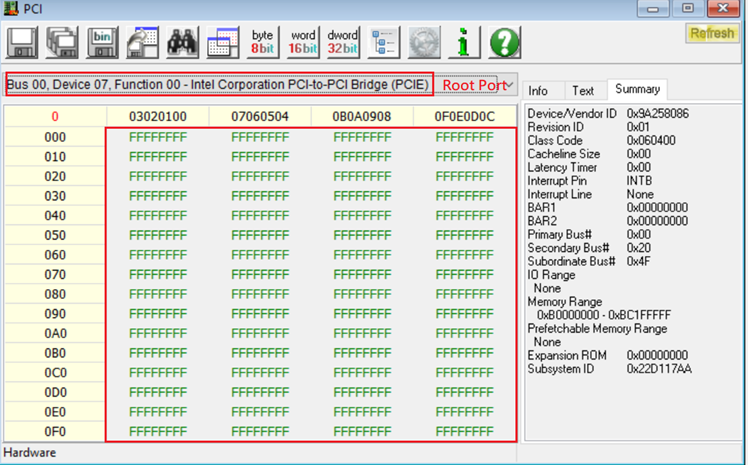The height and width of the screenshot is (465, 748).
Task: Click the column header 0B0A0908
Action: pyautogui.click(x=362, y=116)
